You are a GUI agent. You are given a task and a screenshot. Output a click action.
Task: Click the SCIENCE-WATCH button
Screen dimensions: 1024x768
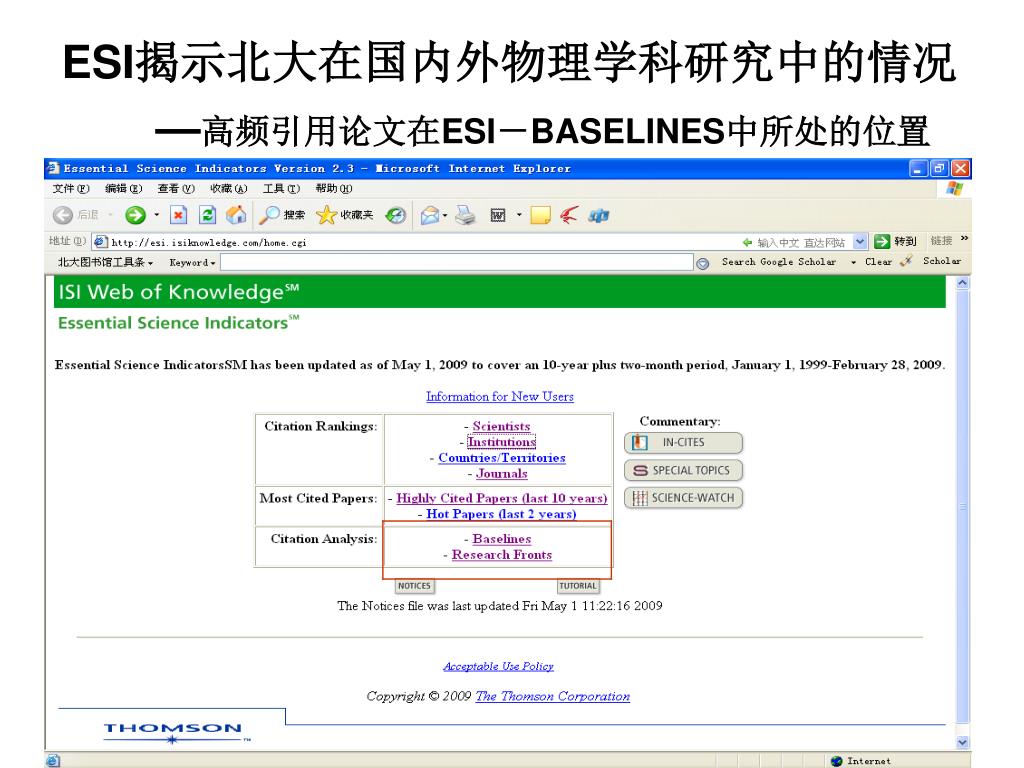tap(683, 498)
